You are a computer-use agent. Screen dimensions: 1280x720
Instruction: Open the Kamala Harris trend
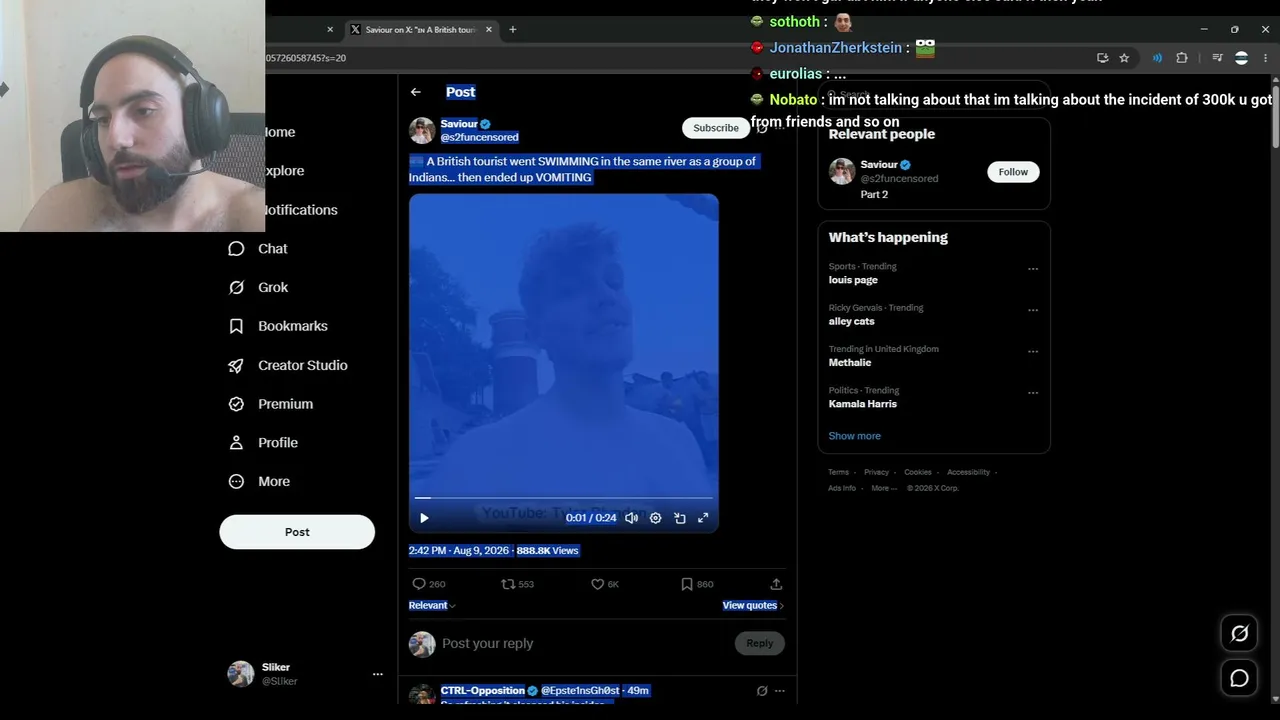[x=863, y=404]
